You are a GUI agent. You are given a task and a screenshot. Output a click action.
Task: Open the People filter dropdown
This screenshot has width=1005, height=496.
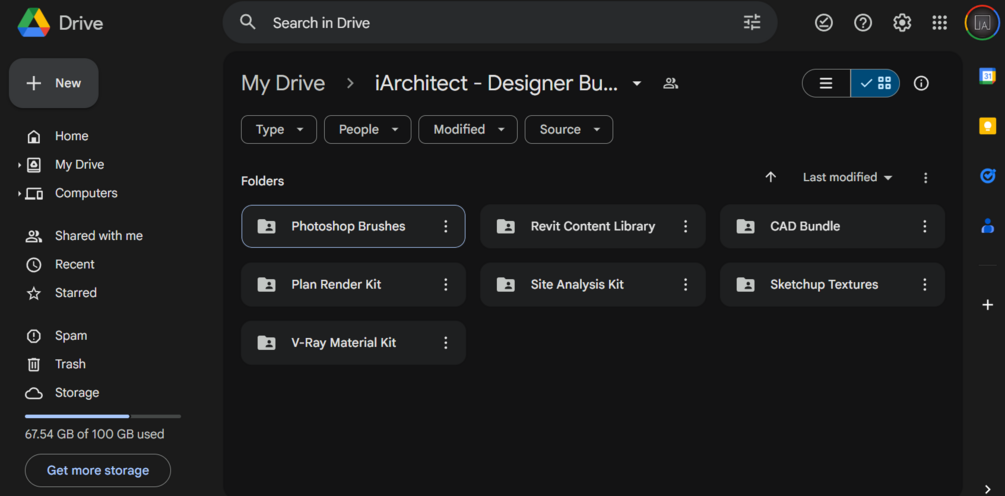click(367, 129)
